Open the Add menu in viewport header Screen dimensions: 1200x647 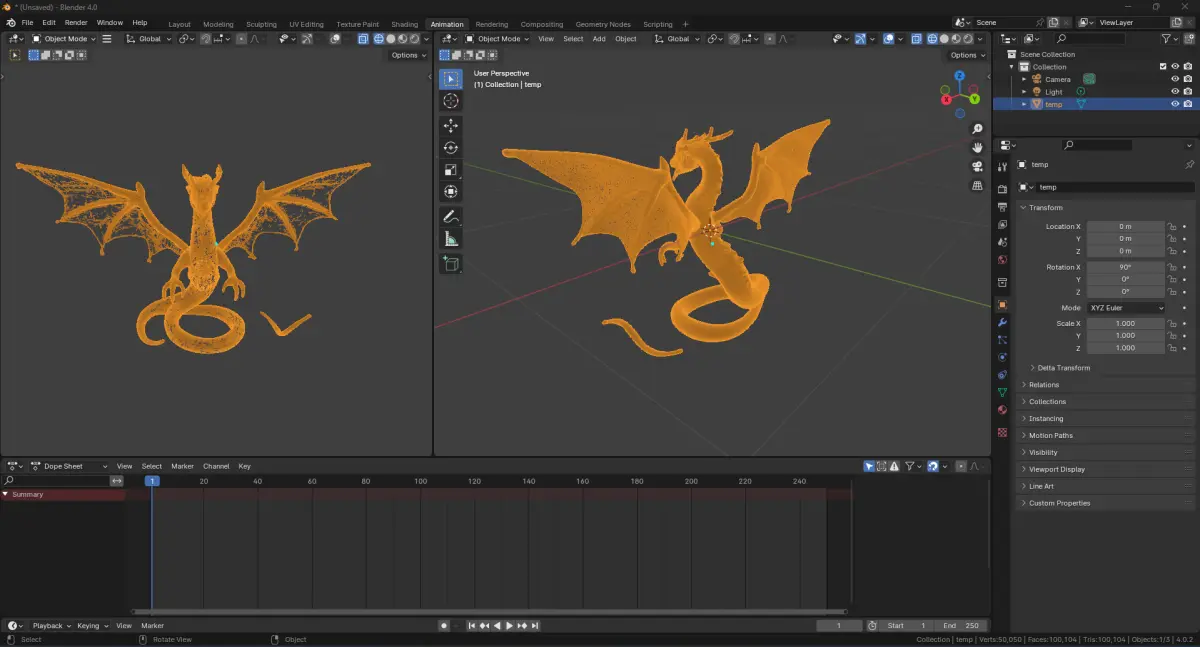point(599,39)
